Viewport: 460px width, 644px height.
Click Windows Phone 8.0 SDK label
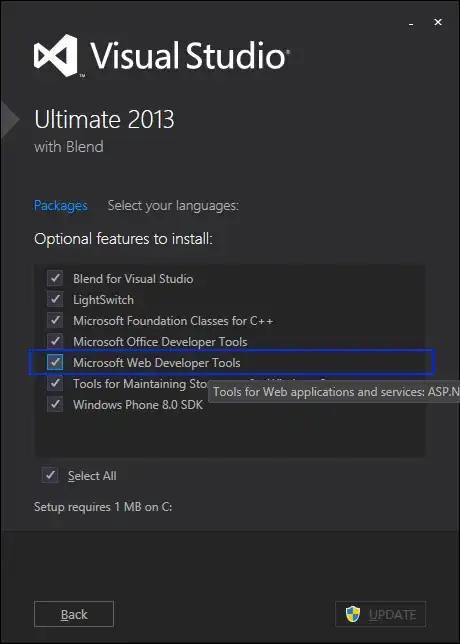[138, 405]
